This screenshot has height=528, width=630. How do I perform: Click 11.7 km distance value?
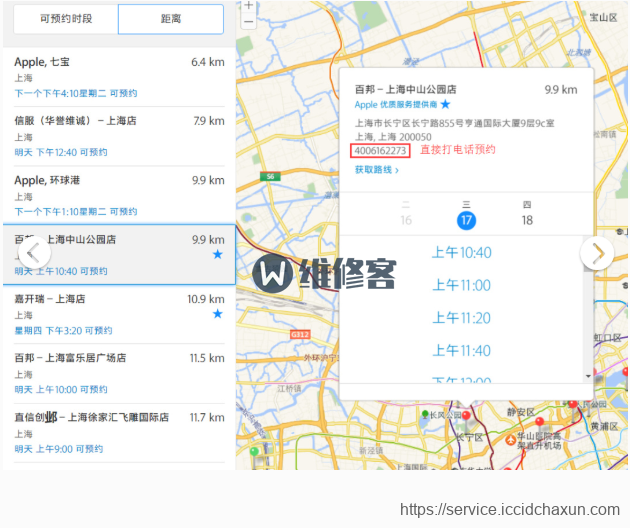tap(207, 417)
